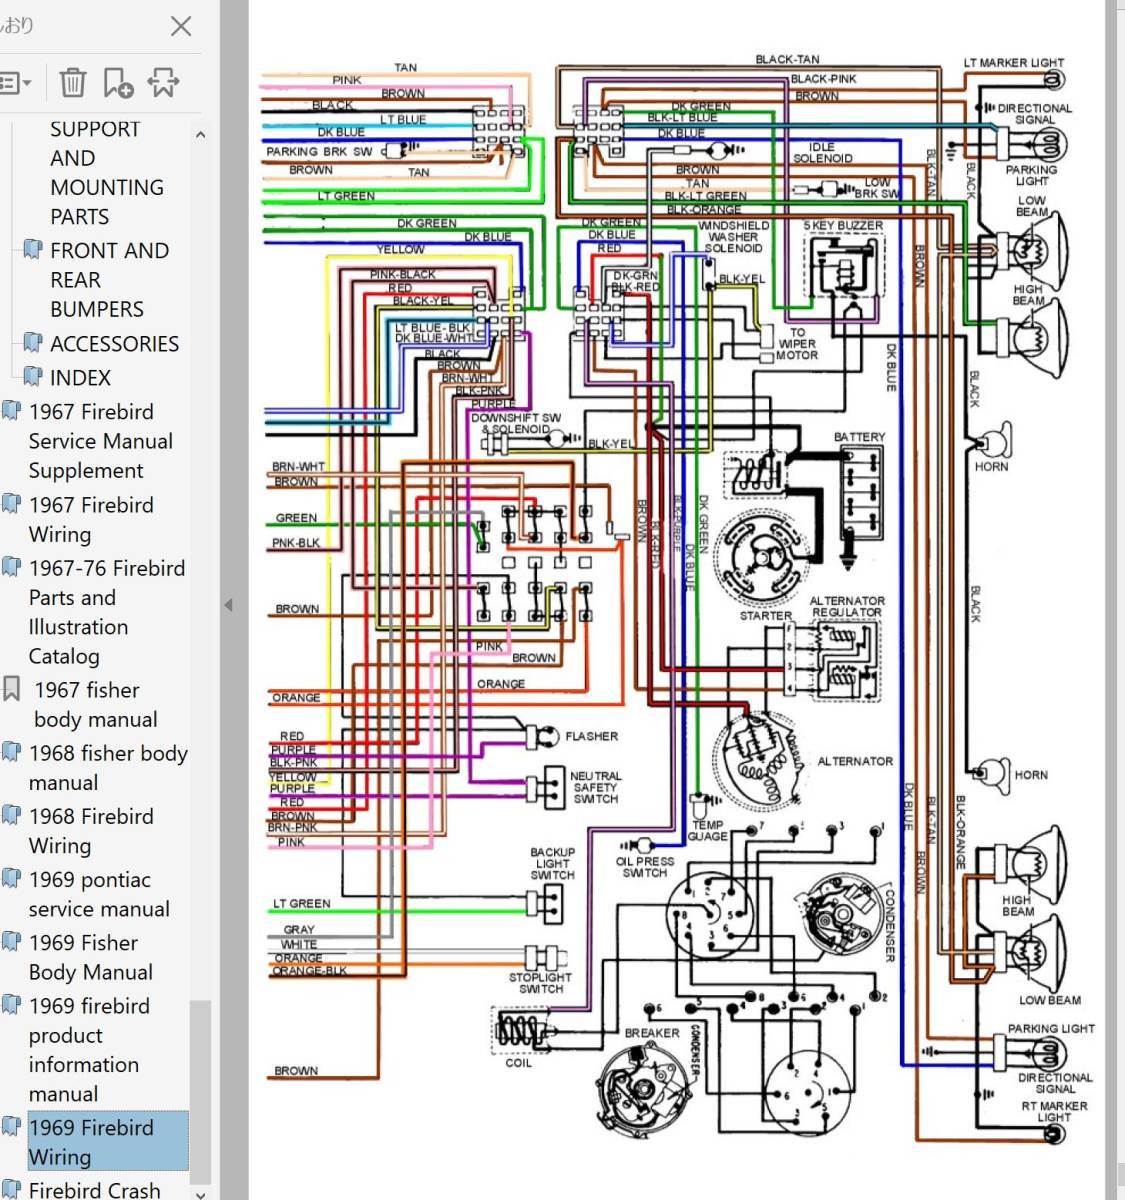The height and width of the screenshot is (1200, 1125).
Task: Click the LT MARKER LIGHT label
Action: tap(1014, 62)
